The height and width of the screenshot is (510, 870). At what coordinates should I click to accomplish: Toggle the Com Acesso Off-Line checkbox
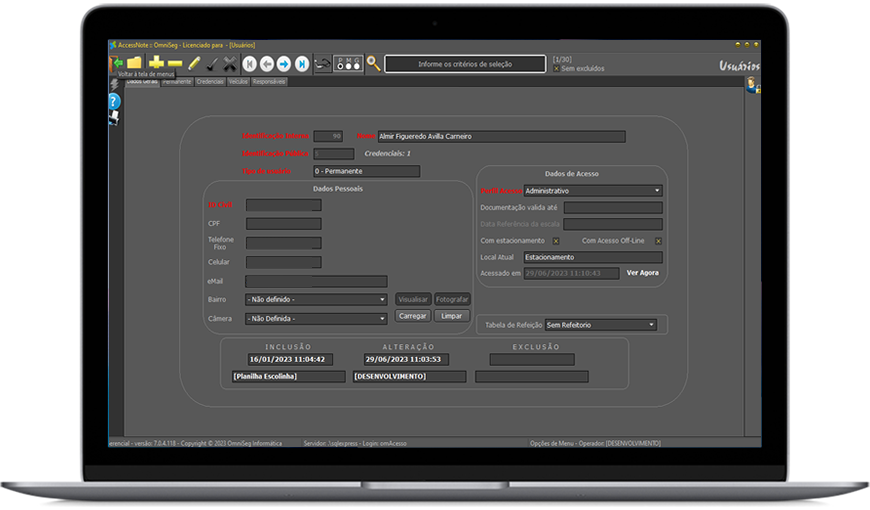(658, 241)
